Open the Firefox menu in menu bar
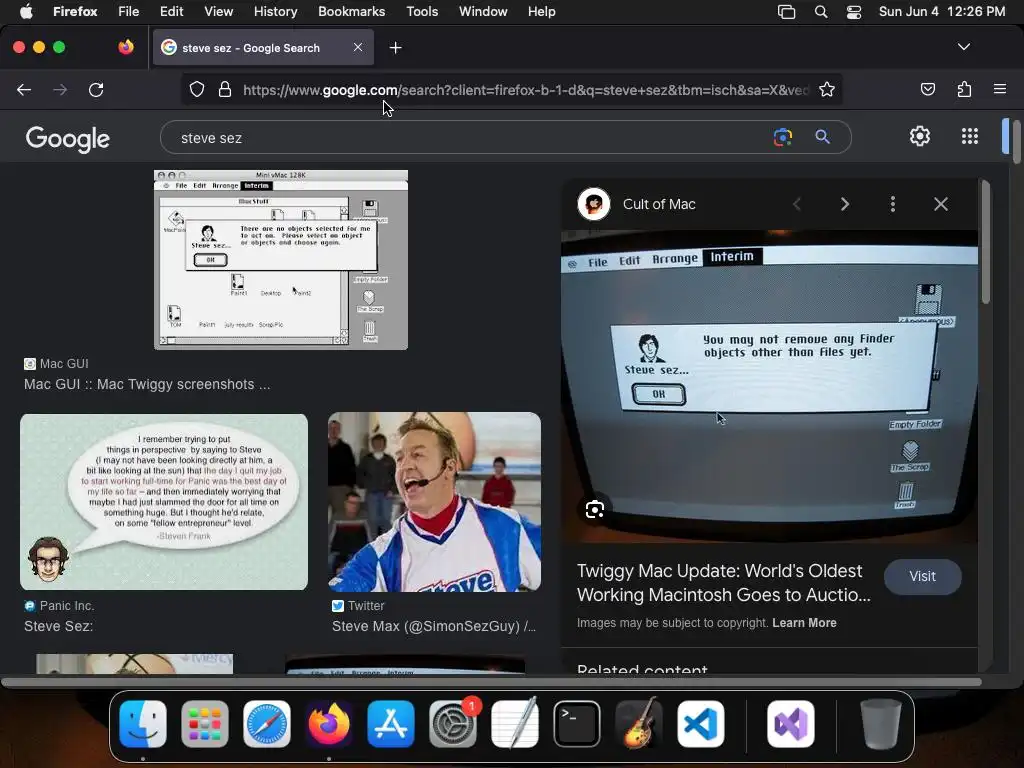Screen dimensions: 1024x768 point(75,11)
